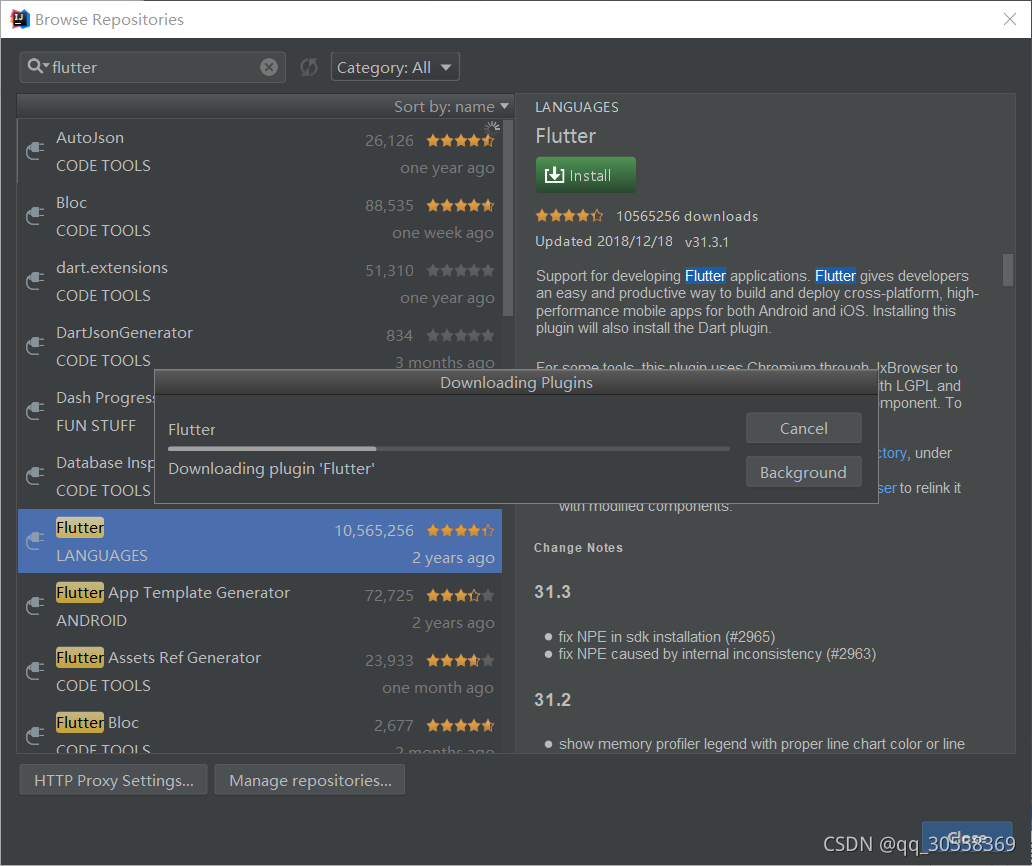Click Flutter Assets Ref Generator's star rating
Viewport: 1032px width, 866px height.
point(460,660)
